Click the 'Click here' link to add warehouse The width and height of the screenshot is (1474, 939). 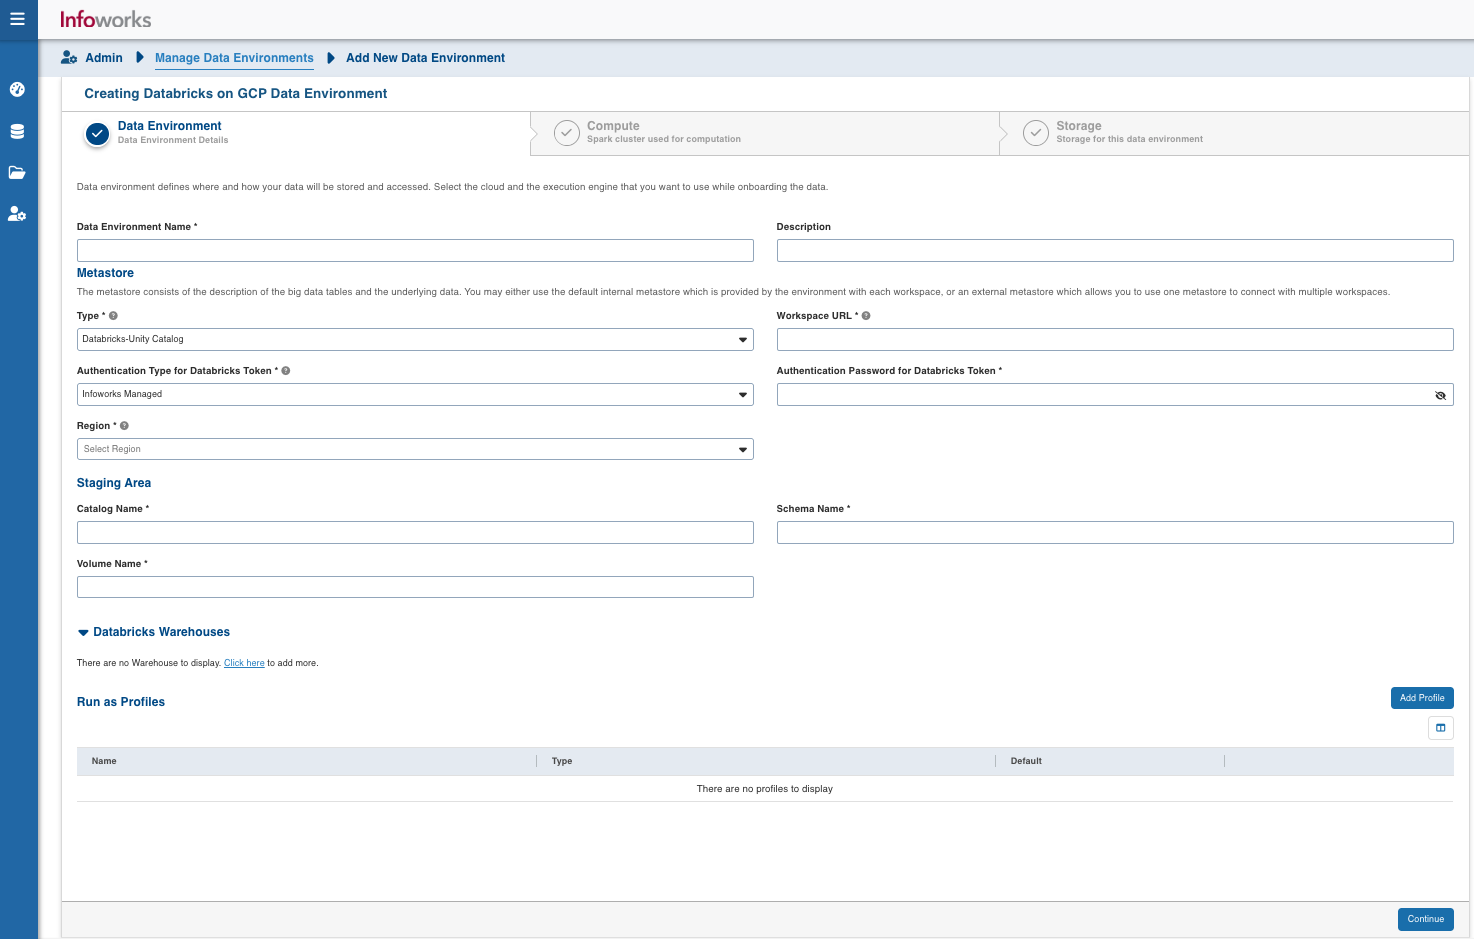(x=244, y=663)
